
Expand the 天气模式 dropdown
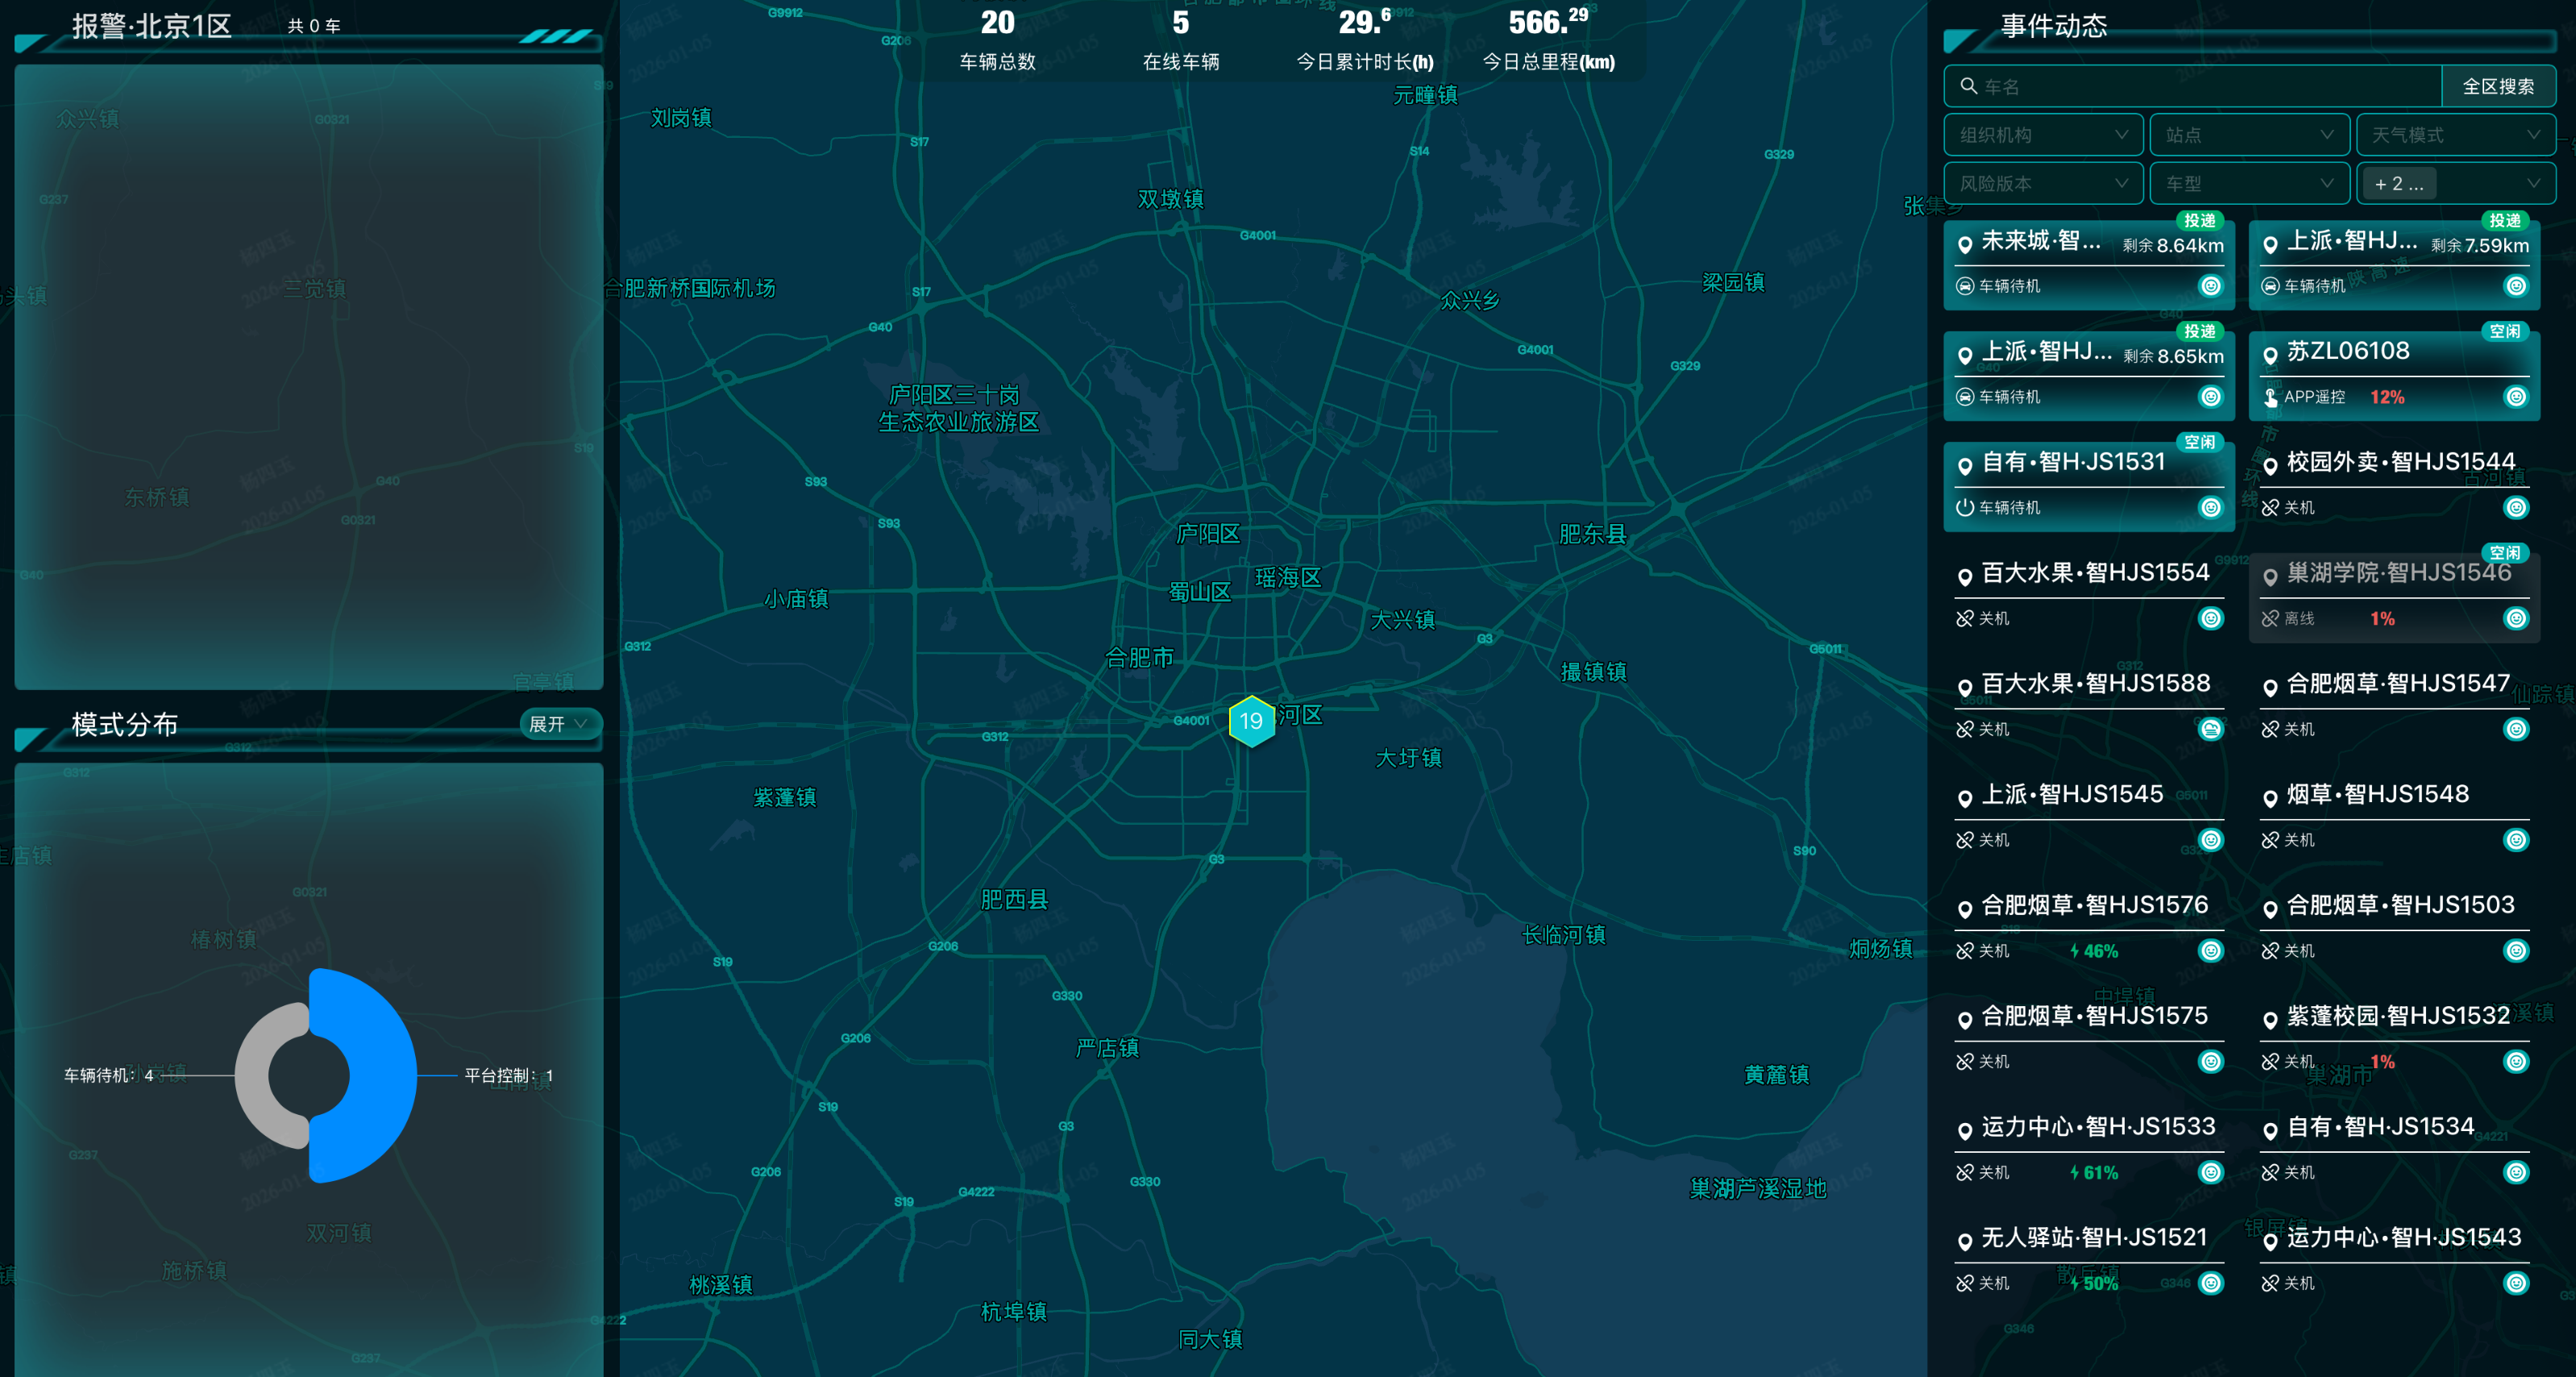tap(2454, 135)
